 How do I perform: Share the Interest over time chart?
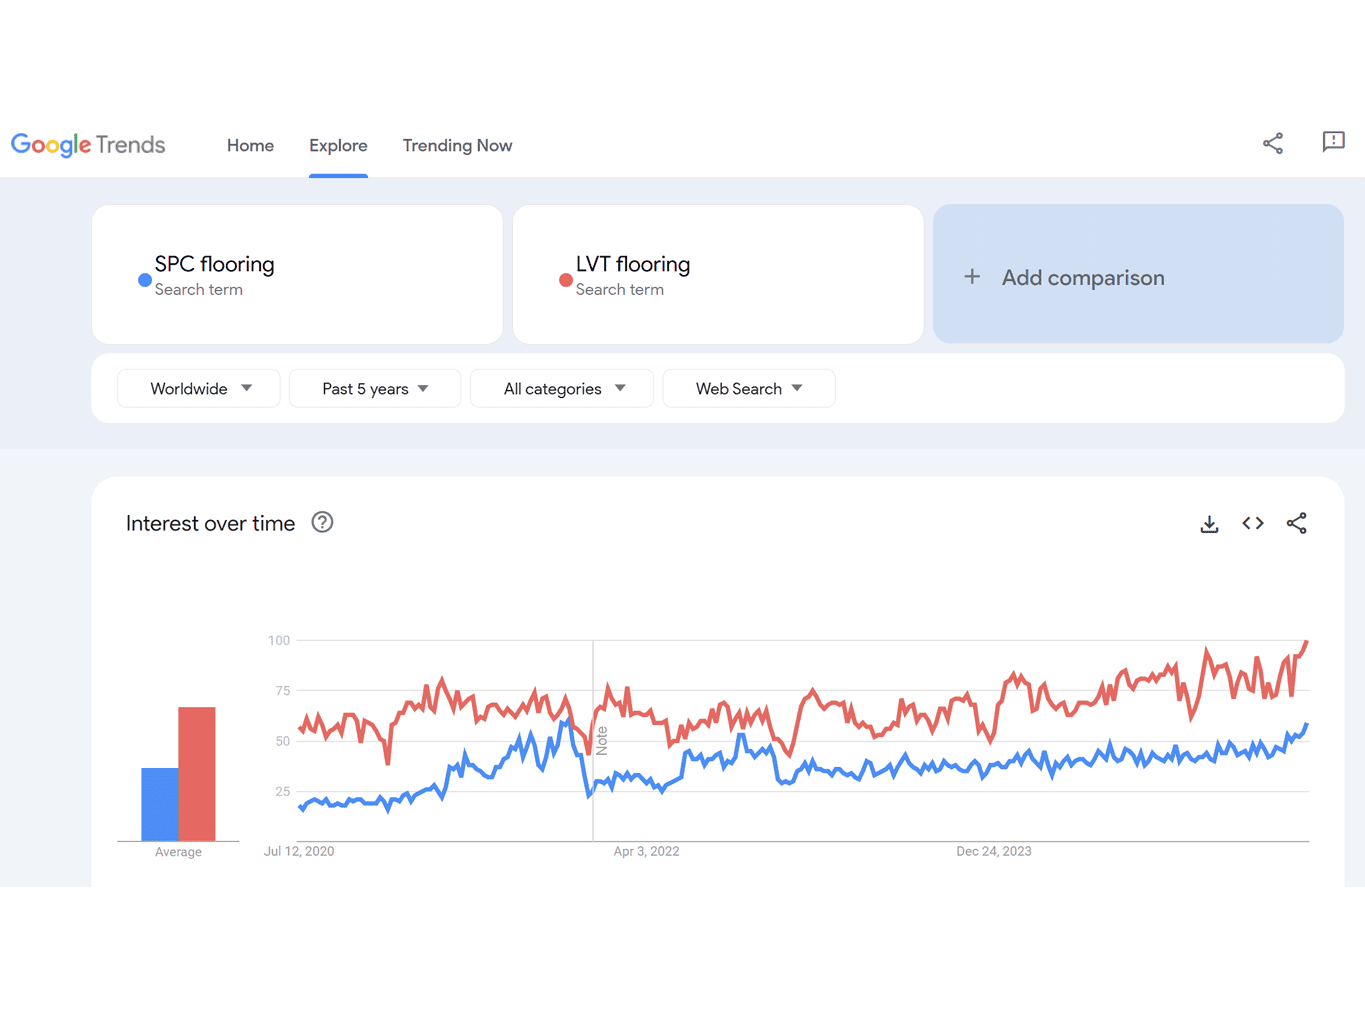coord(1297,523)
